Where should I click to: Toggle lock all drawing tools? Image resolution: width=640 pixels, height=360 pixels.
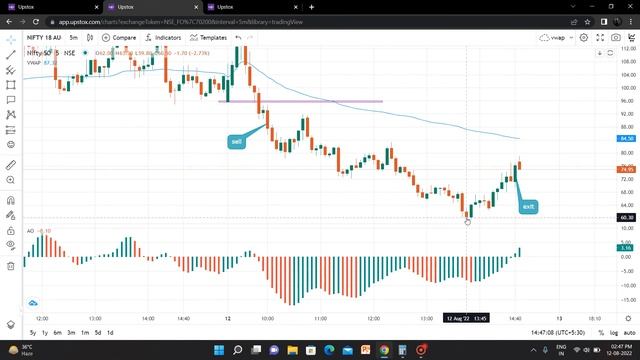pyautogui.click(x=11, y=231)
